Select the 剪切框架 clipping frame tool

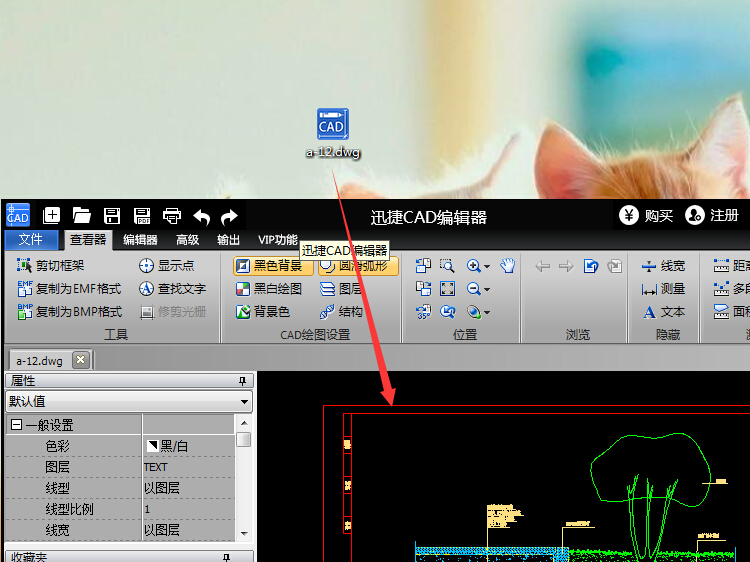click(51, 265)
